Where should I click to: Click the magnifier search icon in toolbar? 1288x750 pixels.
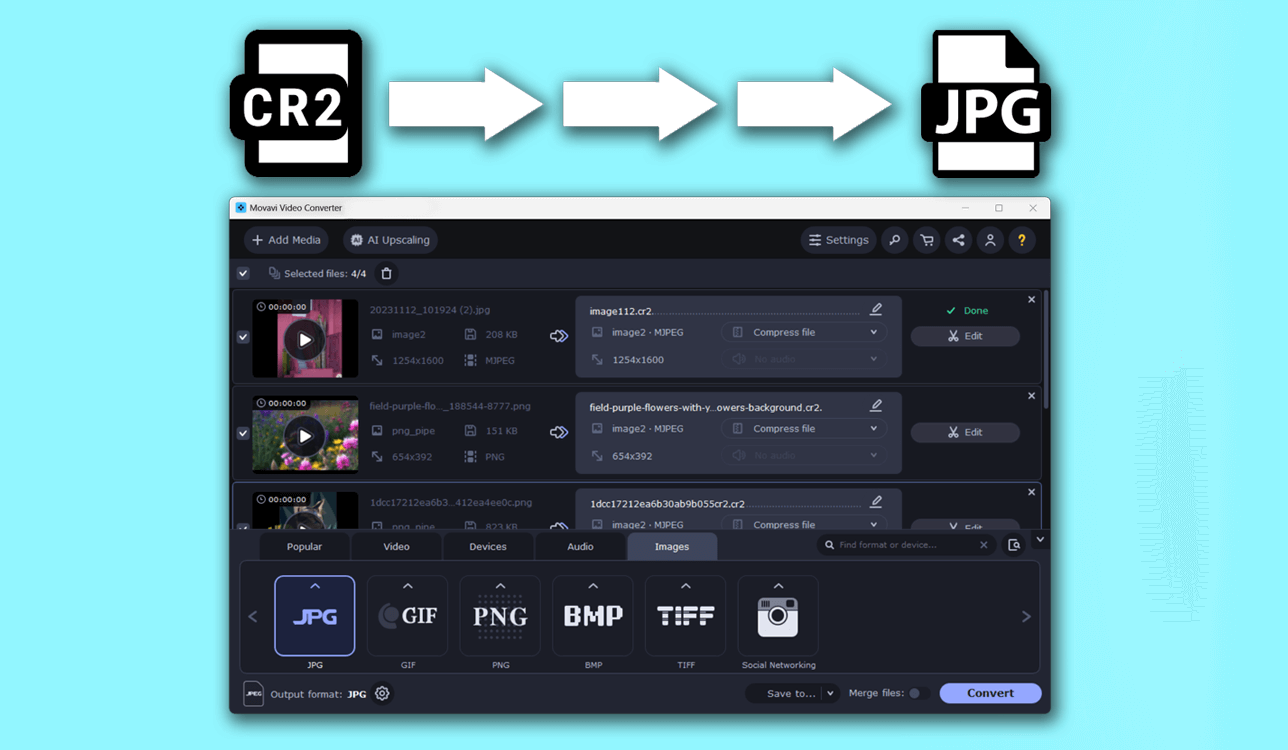(x=895, y=240)
